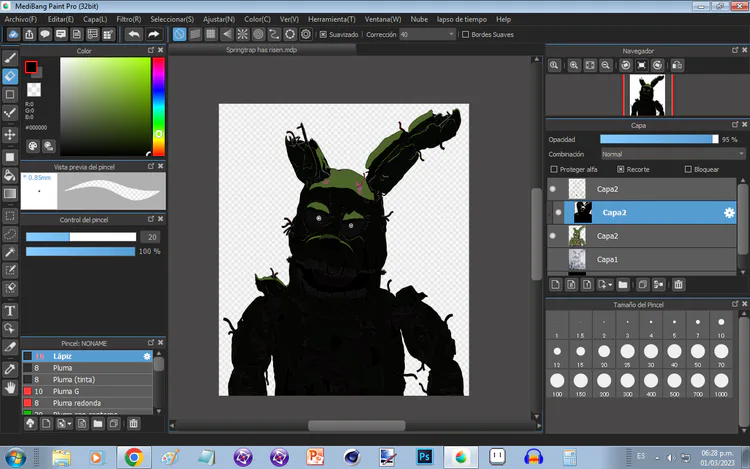
Task: Open Photoshop from the Windows taskbar
Action: [x=424, y=456]
